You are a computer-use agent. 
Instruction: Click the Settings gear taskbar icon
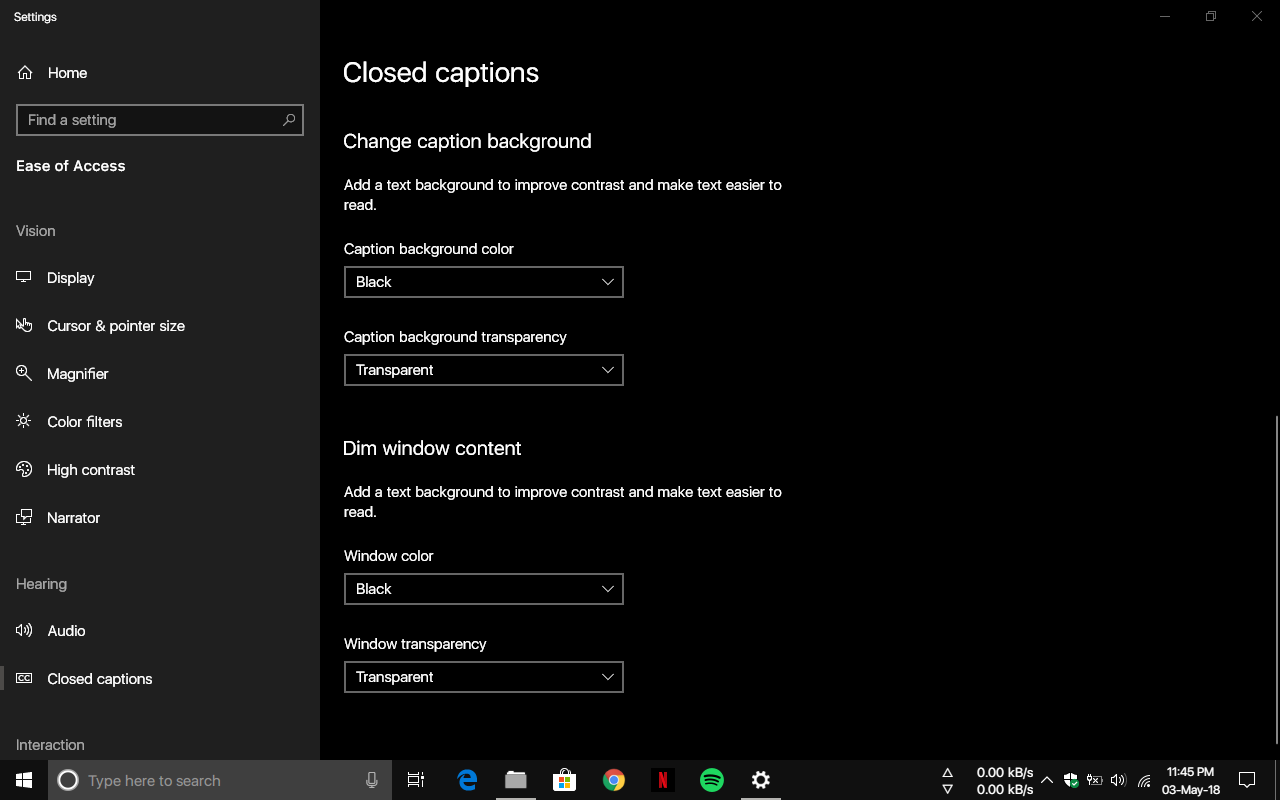pos(761,780)
